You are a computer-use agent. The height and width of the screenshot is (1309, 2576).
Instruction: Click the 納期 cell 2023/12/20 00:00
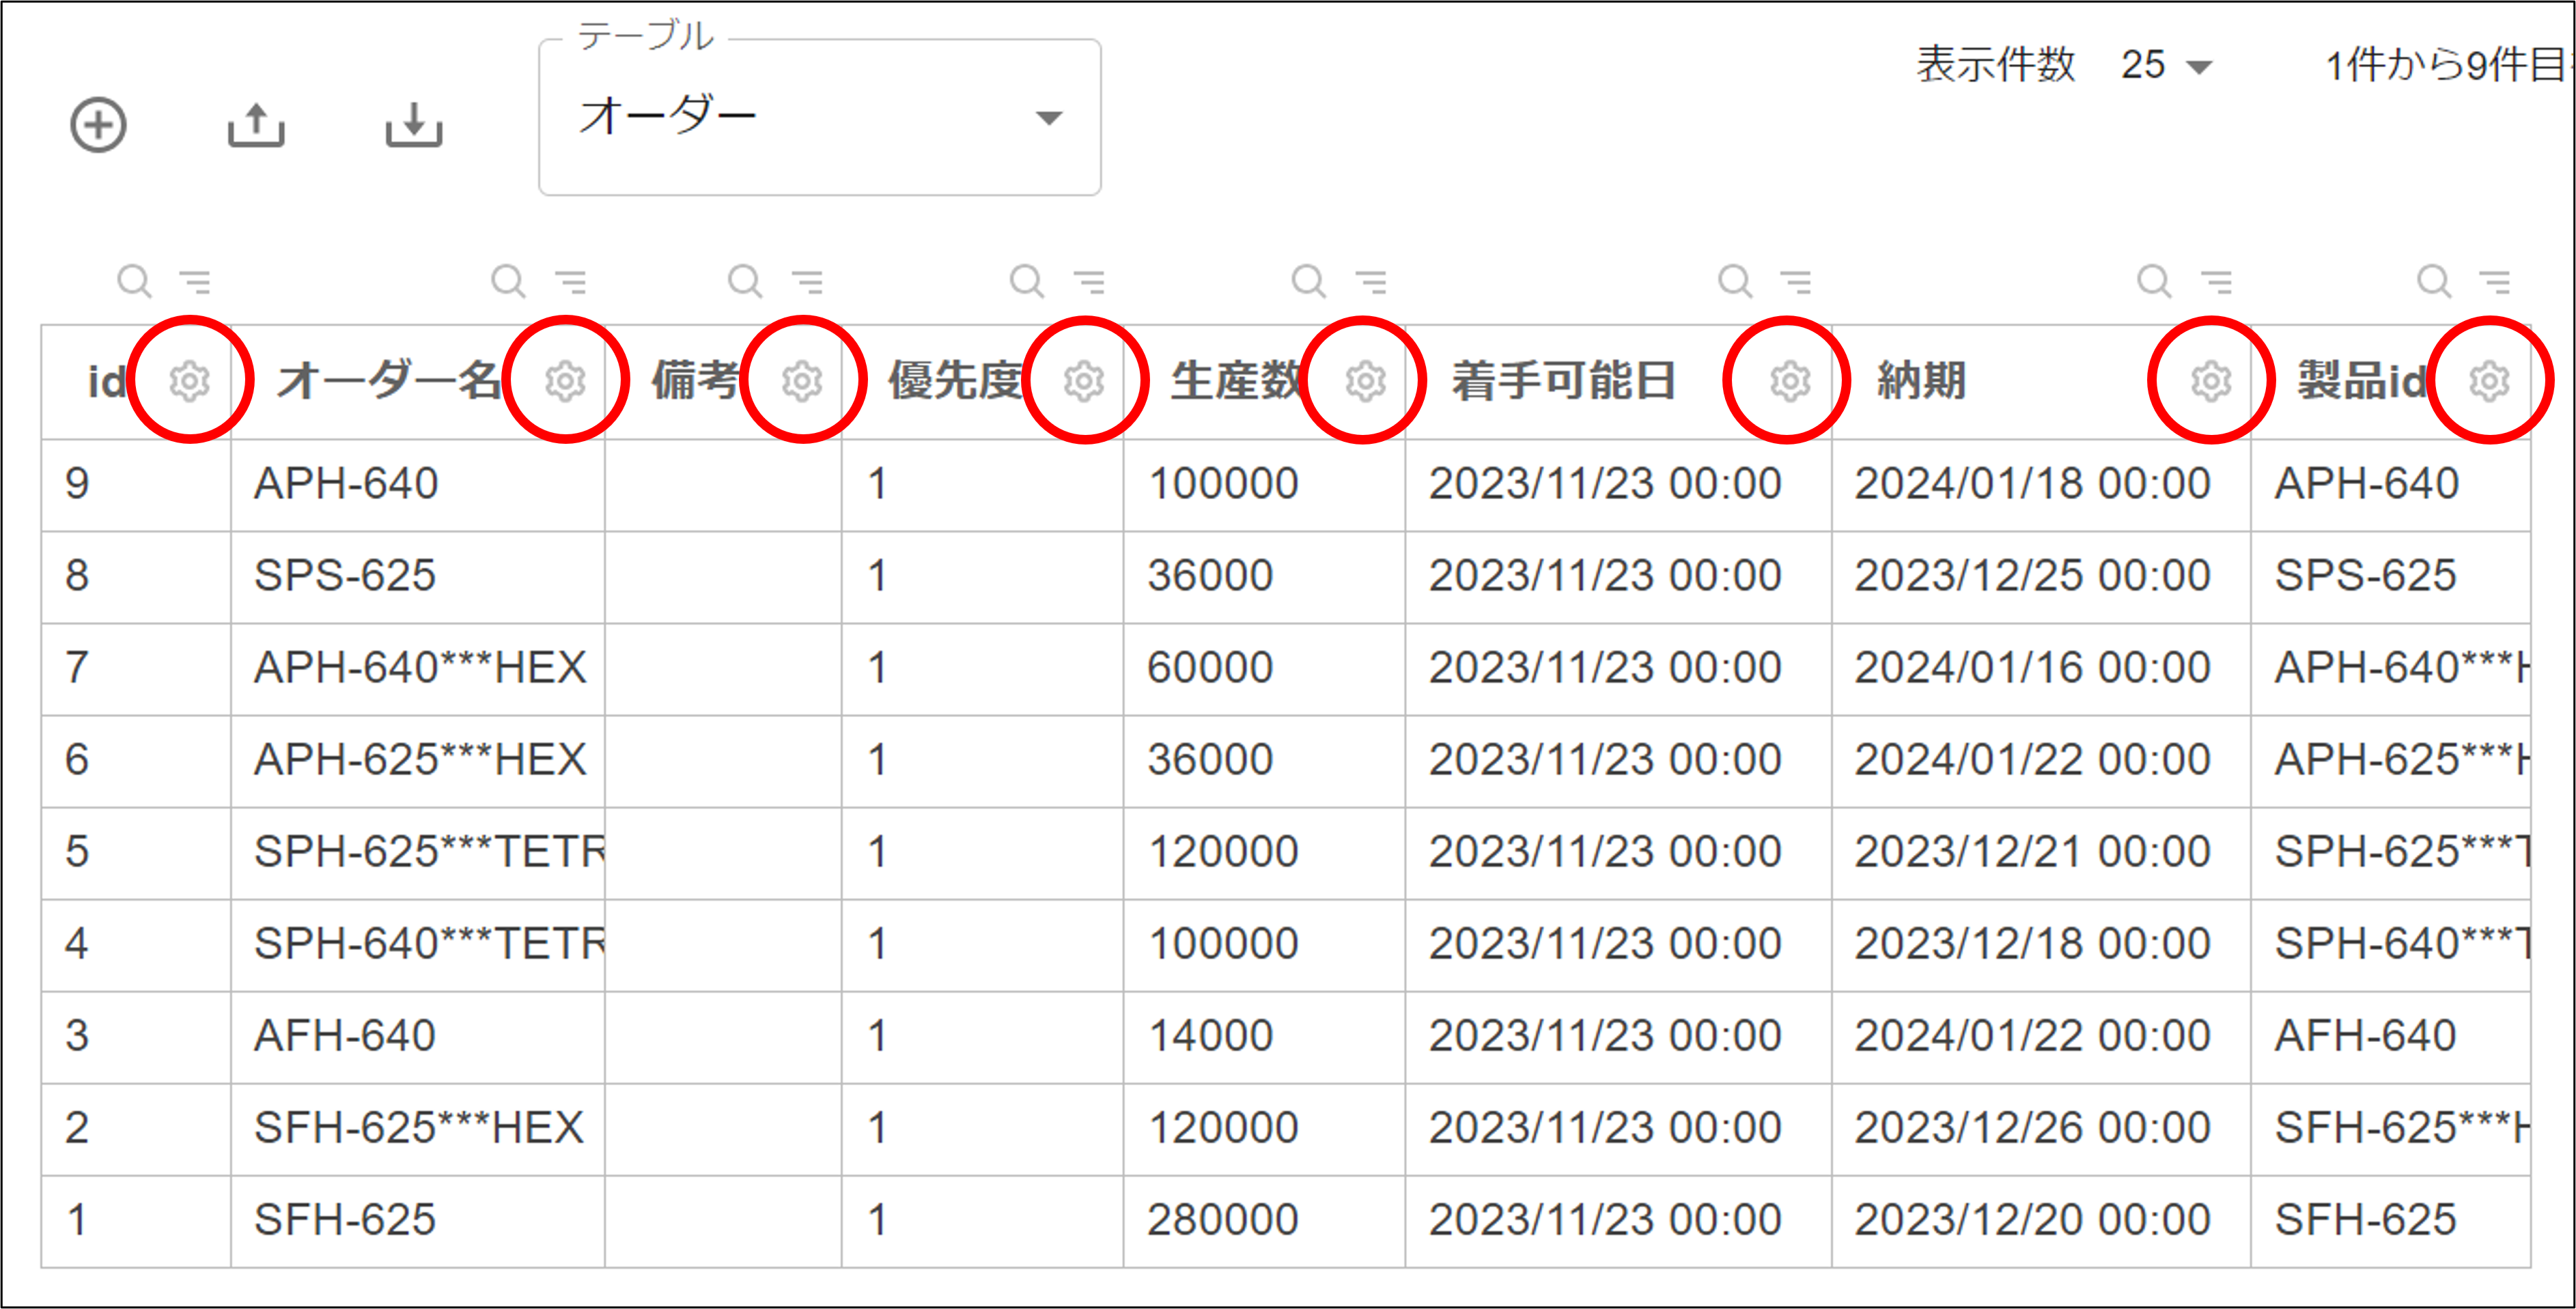coord(2041,1221)
